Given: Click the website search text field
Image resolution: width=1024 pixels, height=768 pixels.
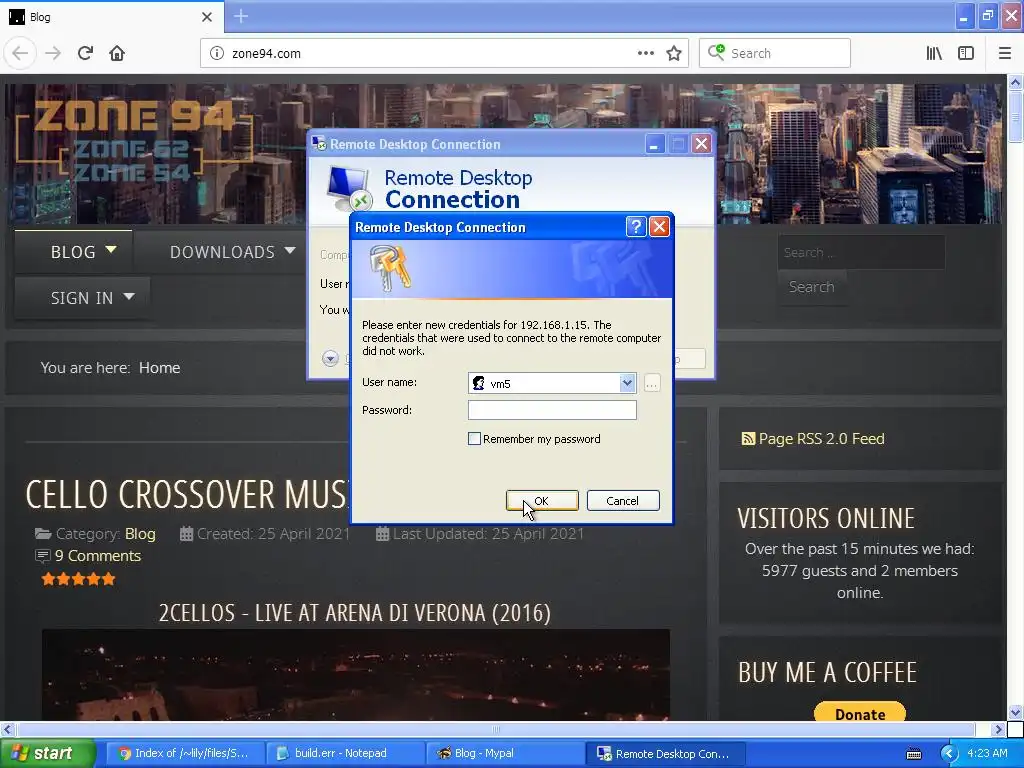Looking at the screenshot, I should [x=861, y=252].
